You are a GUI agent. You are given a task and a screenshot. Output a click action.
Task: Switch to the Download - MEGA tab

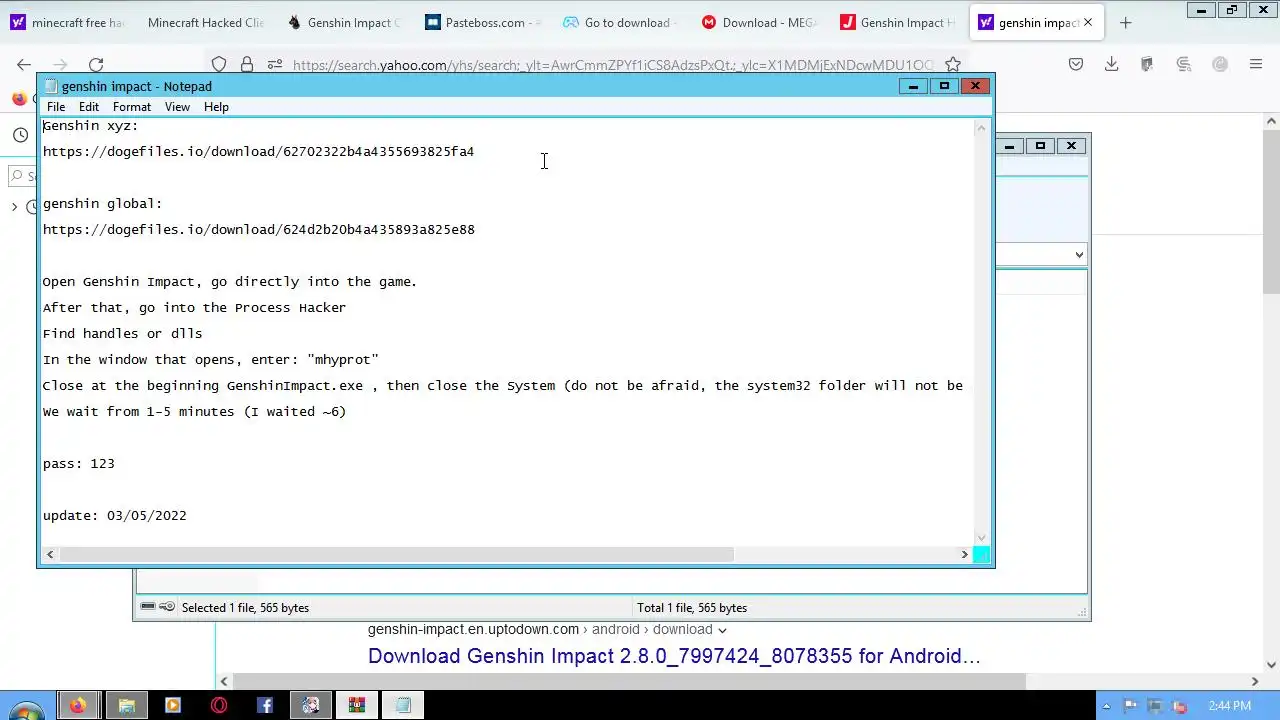click(760, 22)
